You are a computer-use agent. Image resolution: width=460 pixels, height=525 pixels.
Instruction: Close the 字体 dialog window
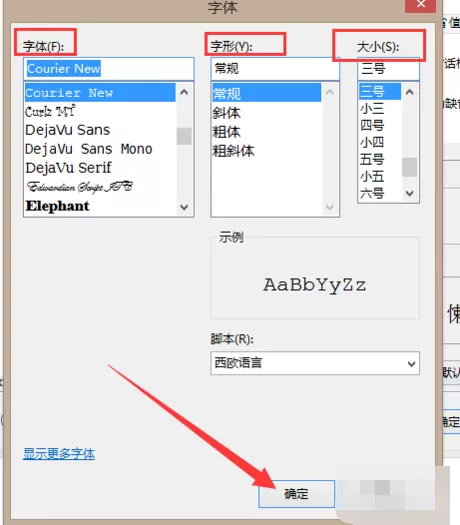(x=421, y=5)
